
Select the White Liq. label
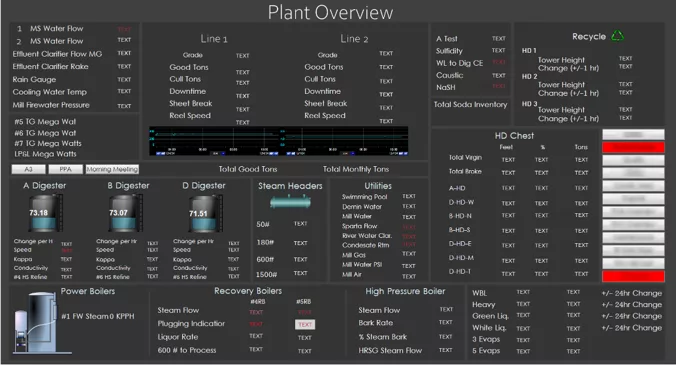pos(489,328)
